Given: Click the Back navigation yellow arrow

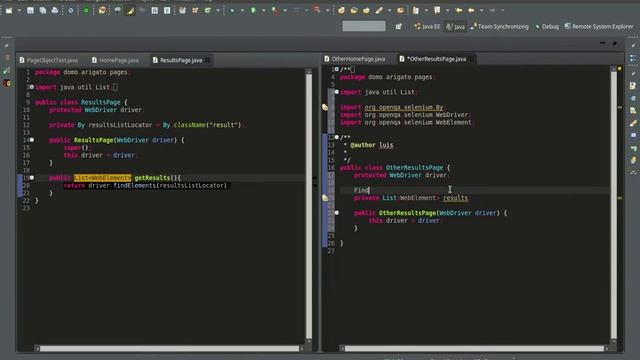Looking at the screenshot, I should tap(471, 10).
